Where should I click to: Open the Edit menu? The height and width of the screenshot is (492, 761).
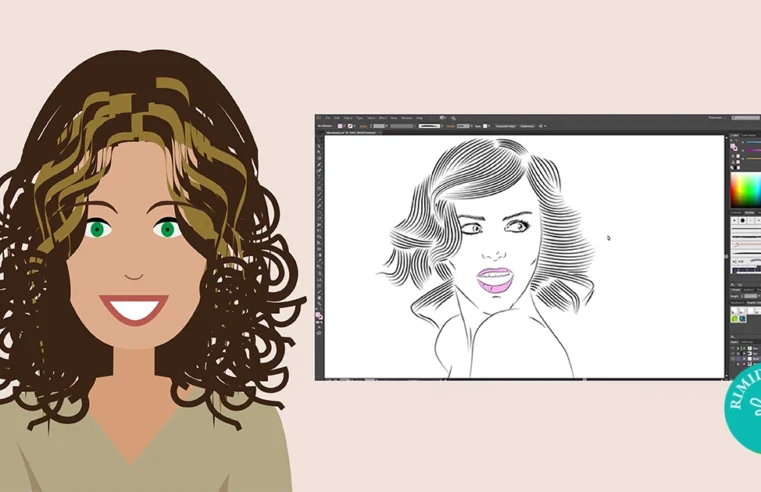pos(337,118)
